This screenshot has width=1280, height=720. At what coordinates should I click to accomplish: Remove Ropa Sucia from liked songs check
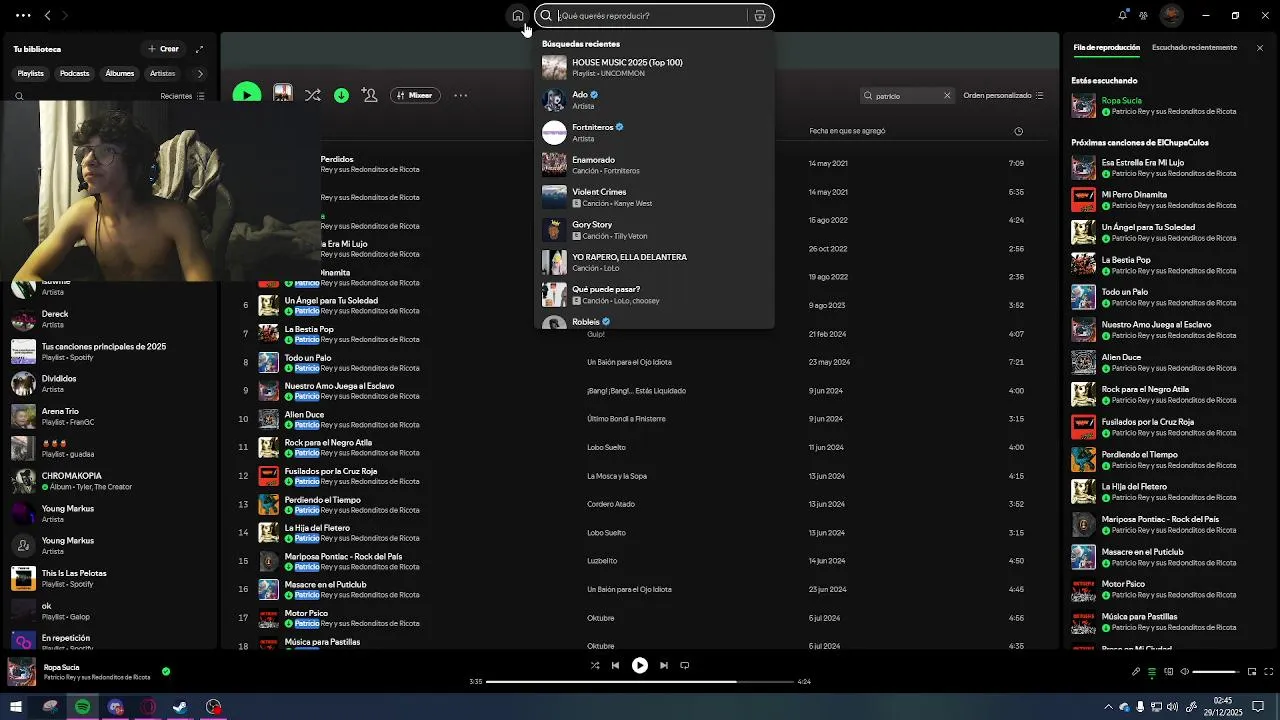coord(166,672)
